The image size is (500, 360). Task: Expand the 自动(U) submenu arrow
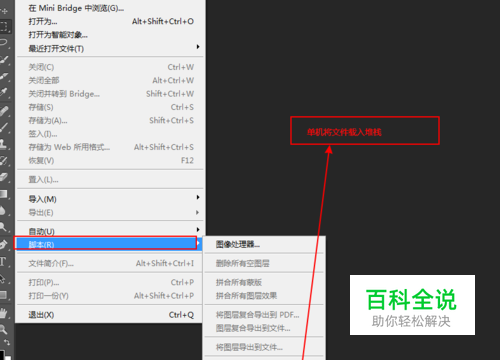(x=198, y=229)
